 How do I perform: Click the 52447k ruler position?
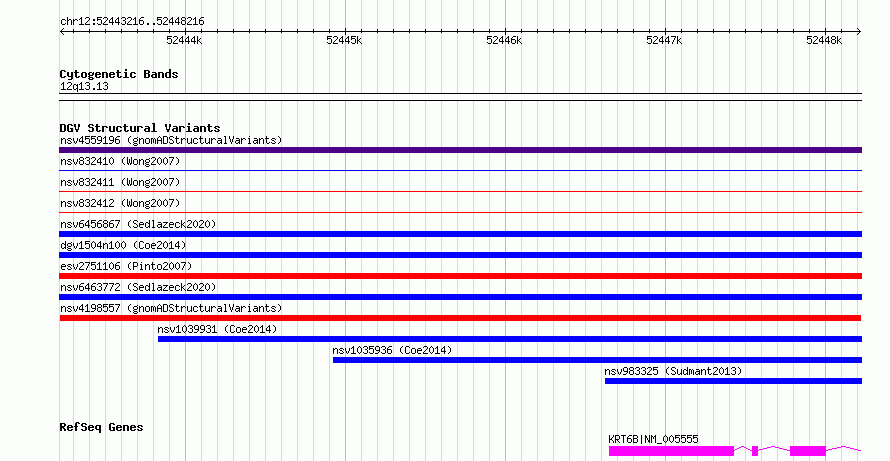pyautogui.click(x=664, y=41)
